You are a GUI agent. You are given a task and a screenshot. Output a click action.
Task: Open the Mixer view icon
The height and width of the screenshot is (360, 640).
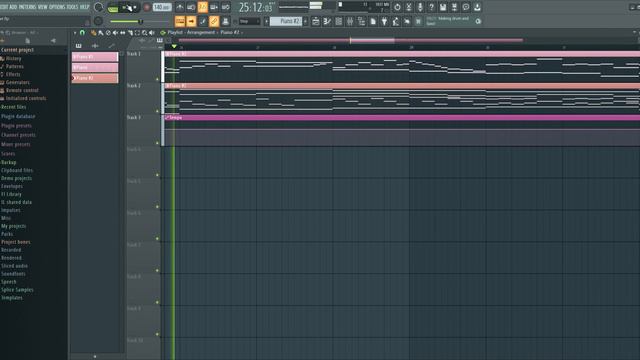pyautogui.click(x=350, y=21)
